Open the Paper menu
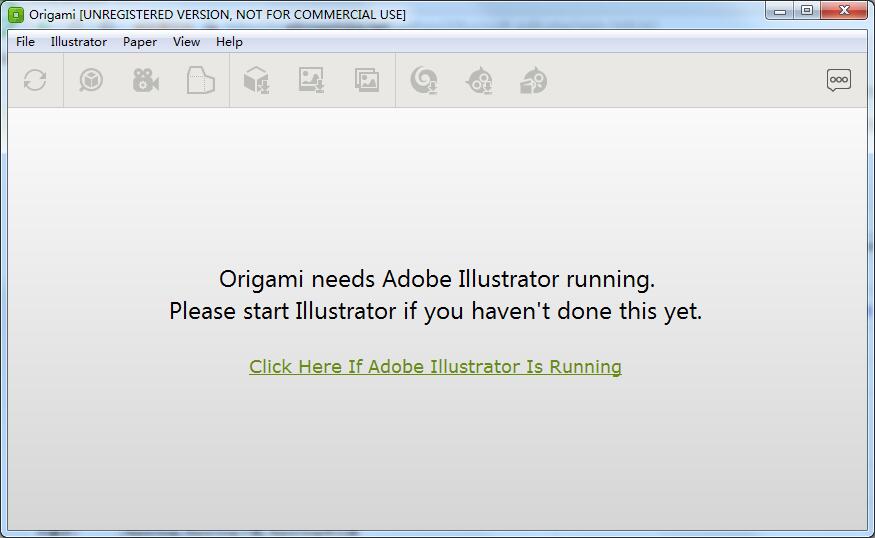The height and width of the screenshot is (538, 875). (x=140, y=42)
